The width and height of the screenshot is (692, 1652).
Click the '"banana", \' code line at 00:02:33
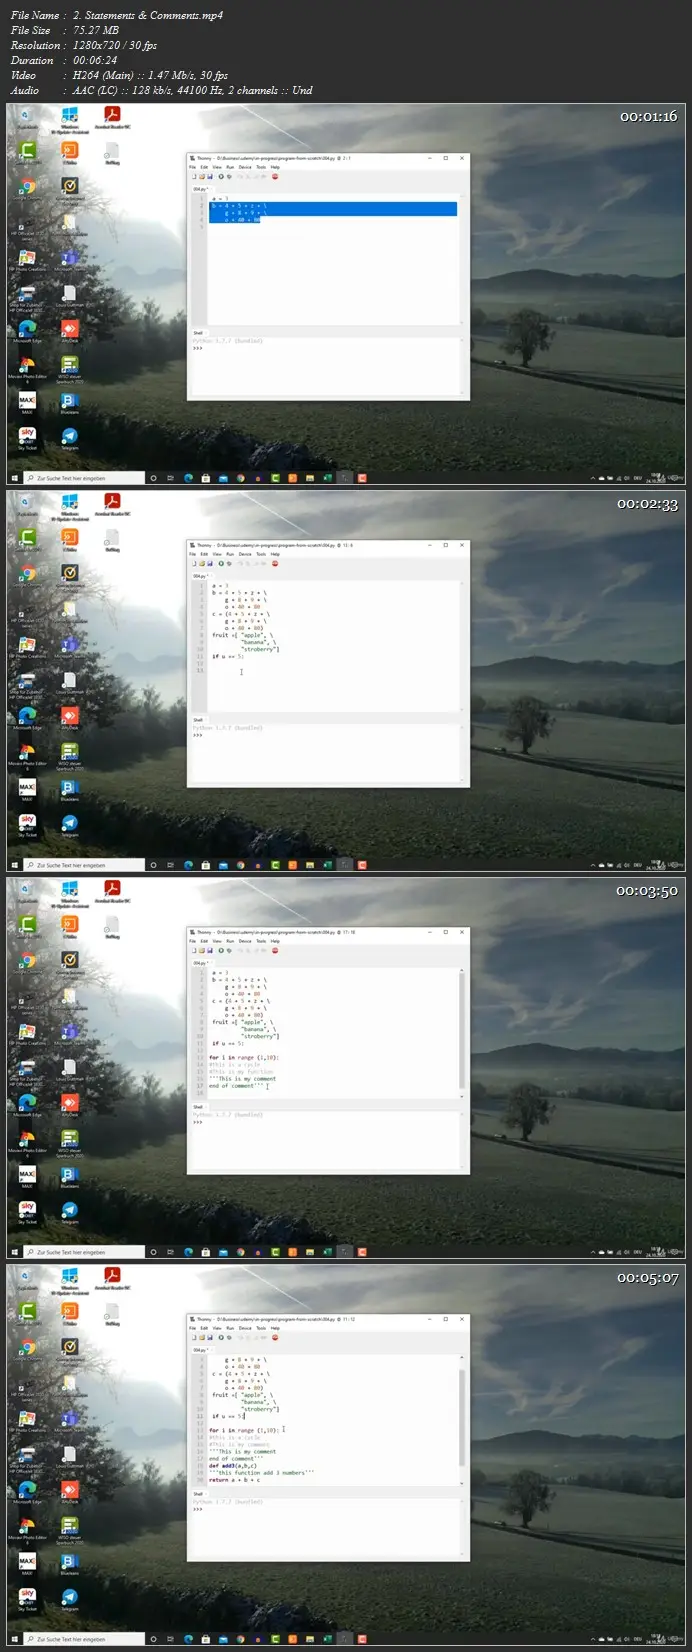[257, 642]
